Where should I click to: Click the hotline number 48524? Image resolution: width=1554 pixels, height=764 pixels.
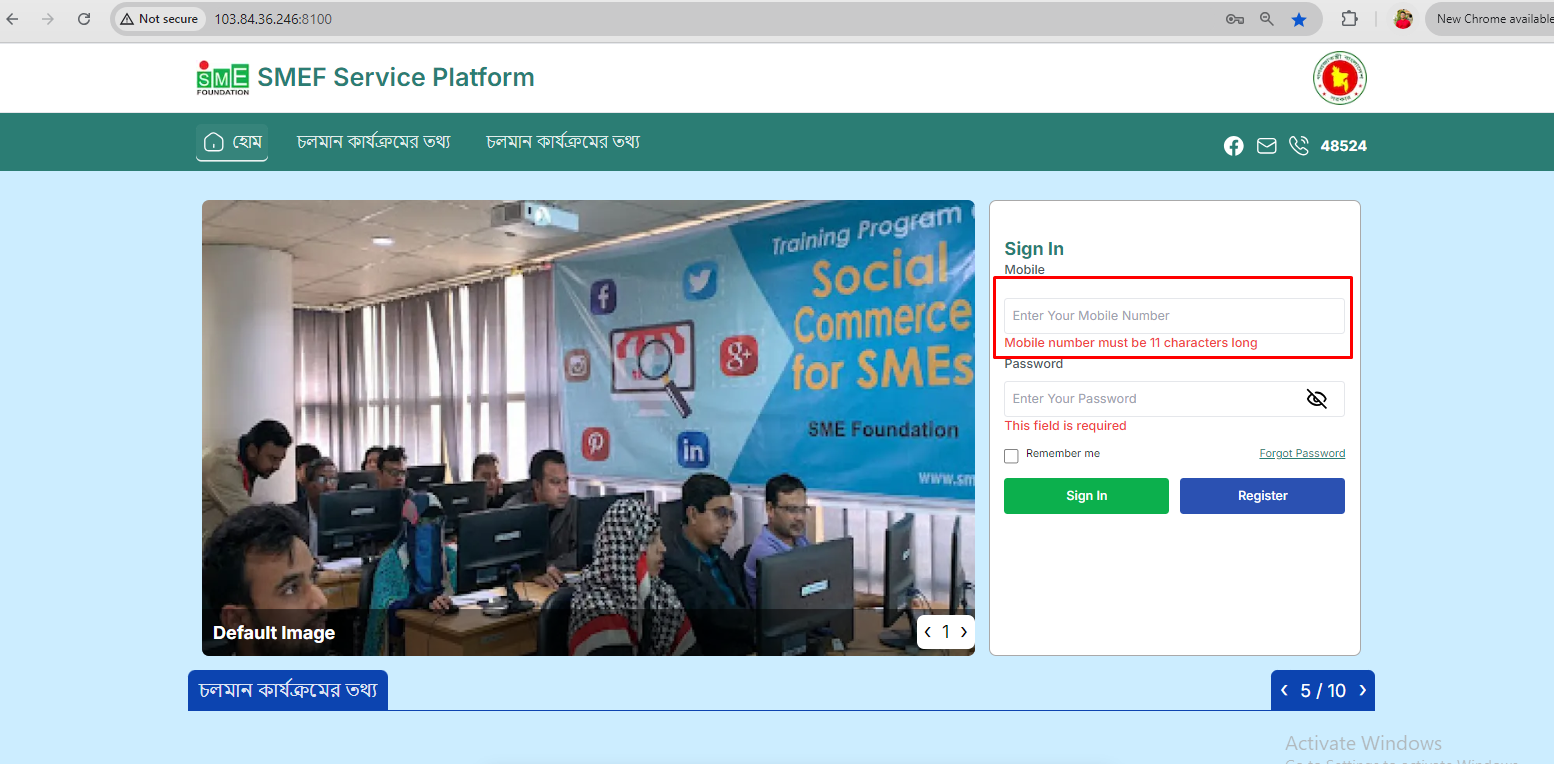(x=1344, y=146)
